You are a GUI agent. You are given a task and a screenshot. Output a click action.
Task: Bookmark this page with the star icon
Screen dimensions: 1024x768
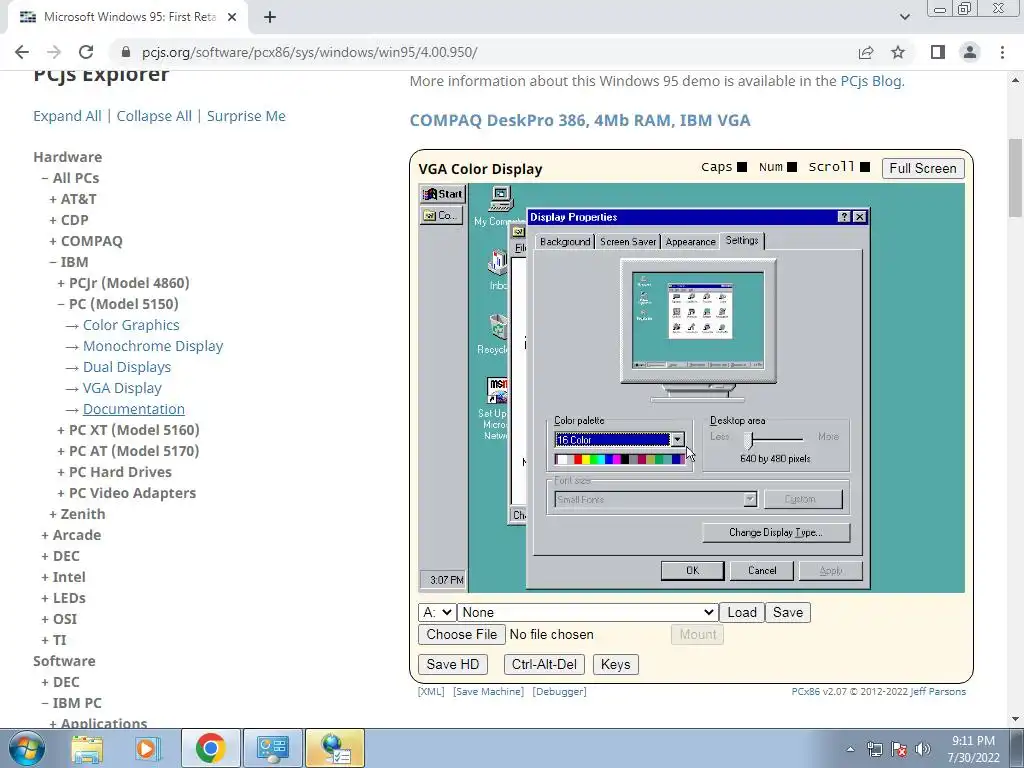coord(898,52)
